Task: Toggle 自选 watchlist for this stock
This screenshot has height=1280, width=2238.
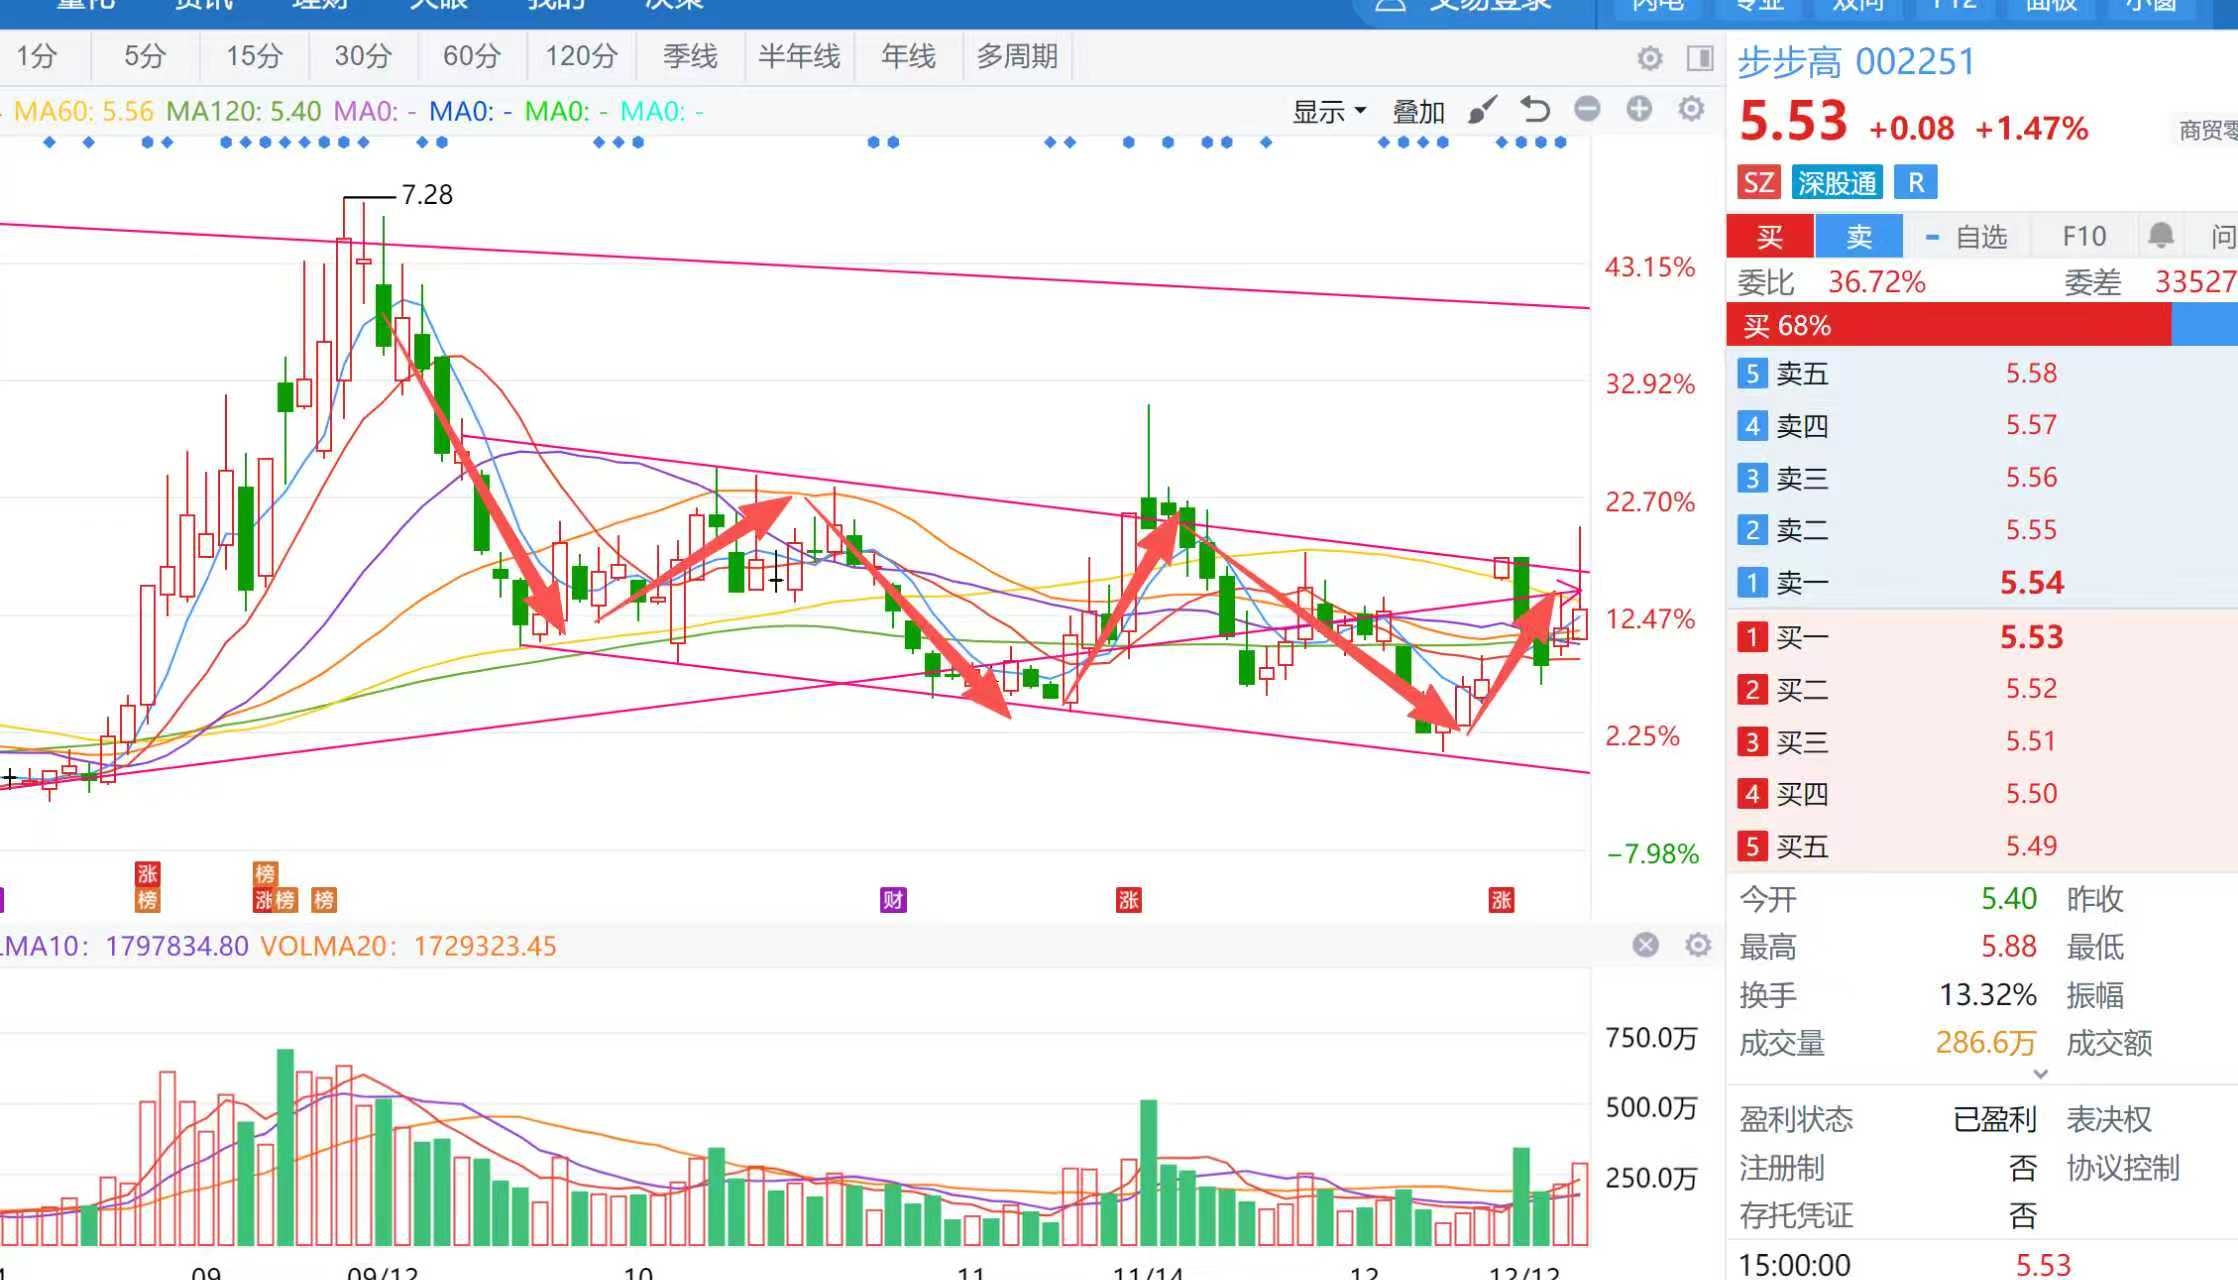Action: (x=1966, y=237)
